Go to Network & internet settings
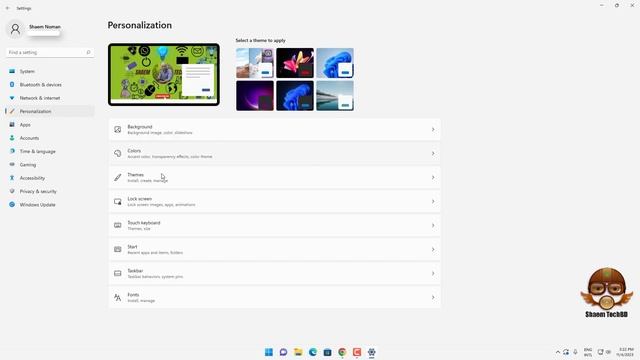 coord(50,98)
